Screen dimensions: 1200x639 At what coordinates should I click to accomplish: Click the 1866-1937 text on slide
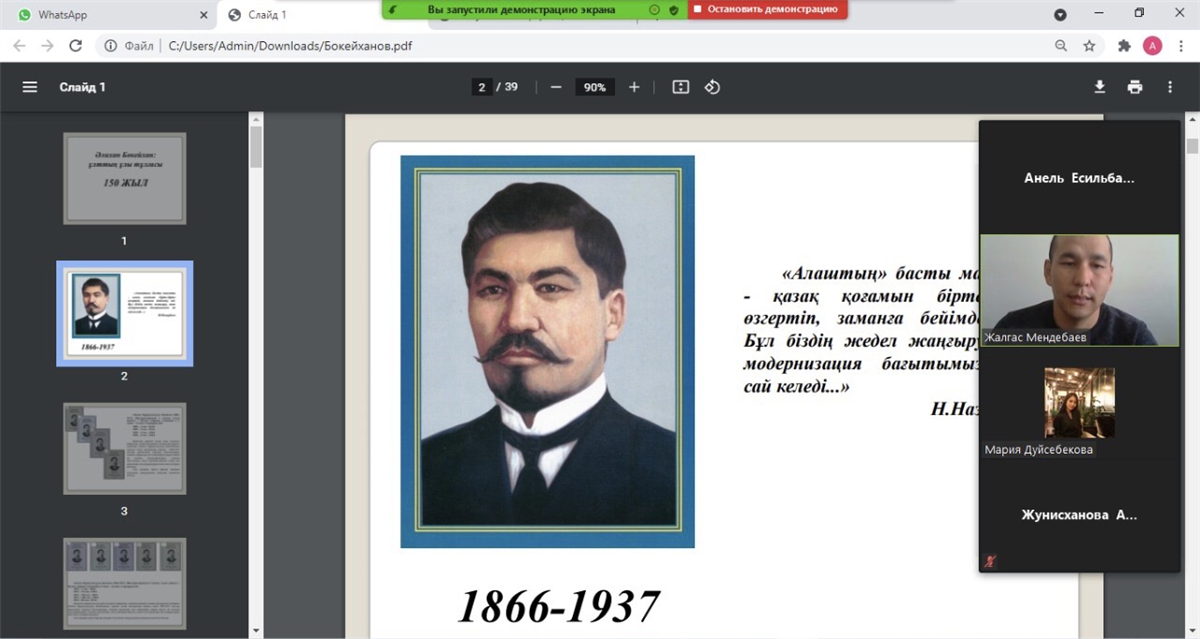pyautogui.click(x=558, y=606)
